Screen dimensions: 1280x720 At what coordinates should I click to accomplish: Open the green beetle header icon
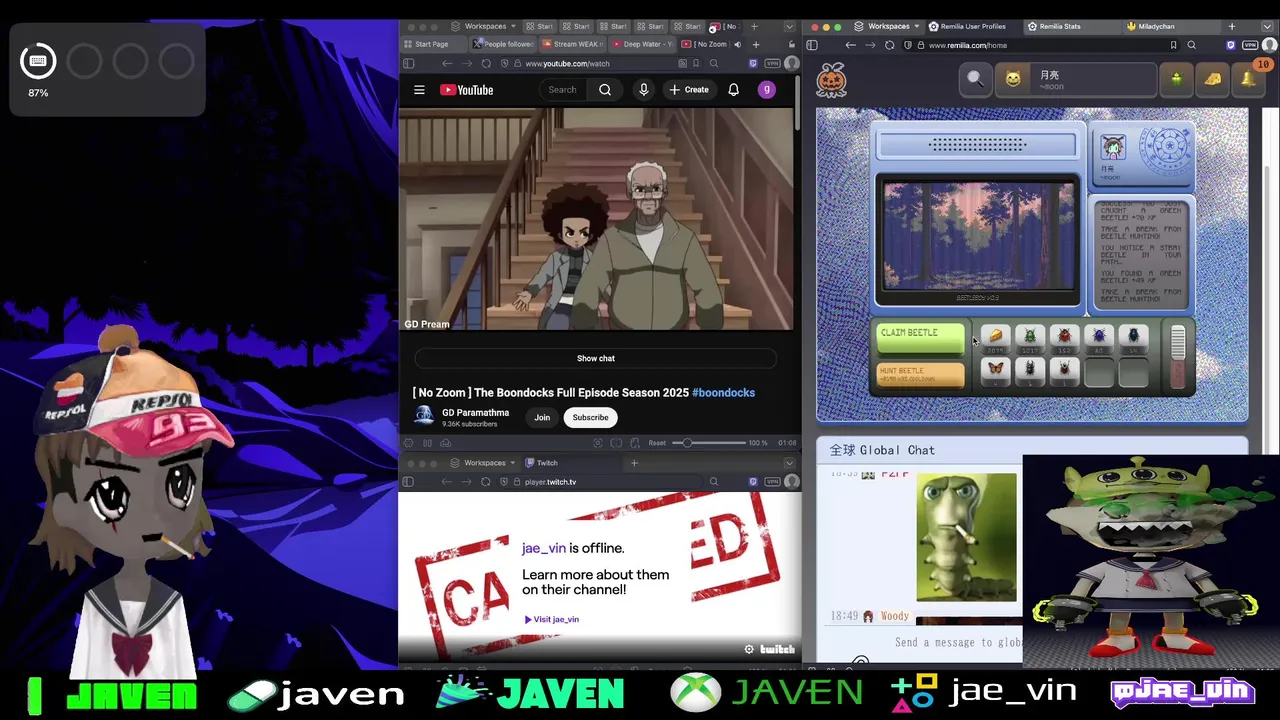[x=1177, y=79]
